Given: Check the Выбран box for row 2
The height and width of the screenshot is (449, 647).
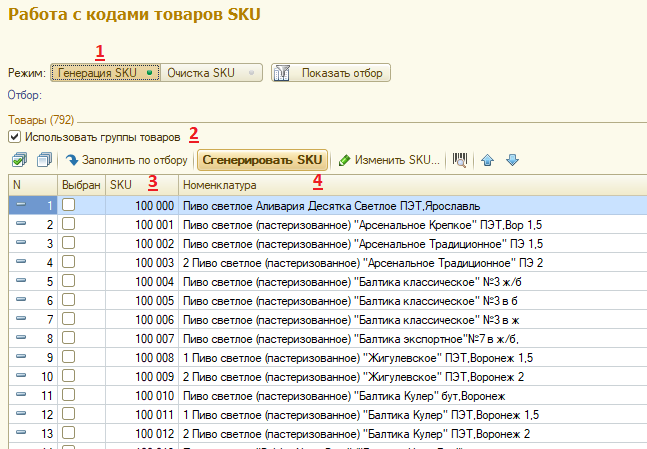Looking at the screenshot, I should point(68,224).
